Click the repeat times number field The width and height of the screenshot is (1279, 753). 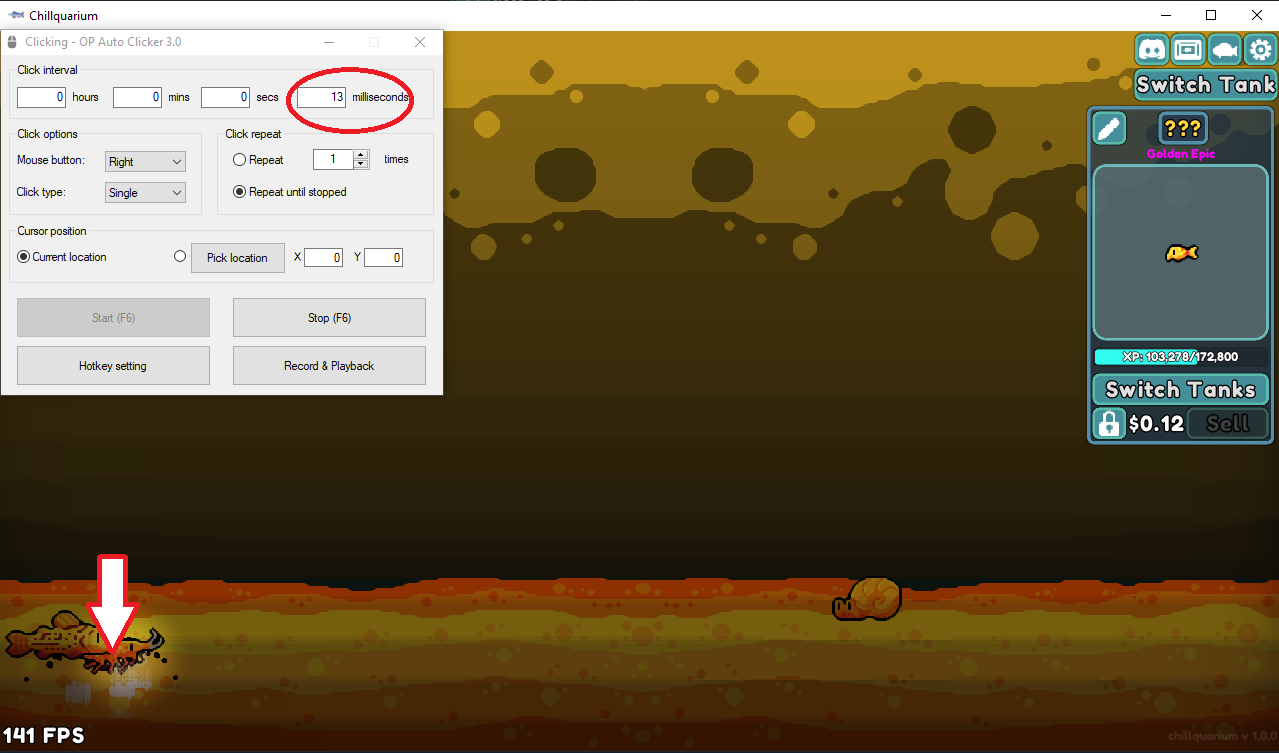pos(334,159)
